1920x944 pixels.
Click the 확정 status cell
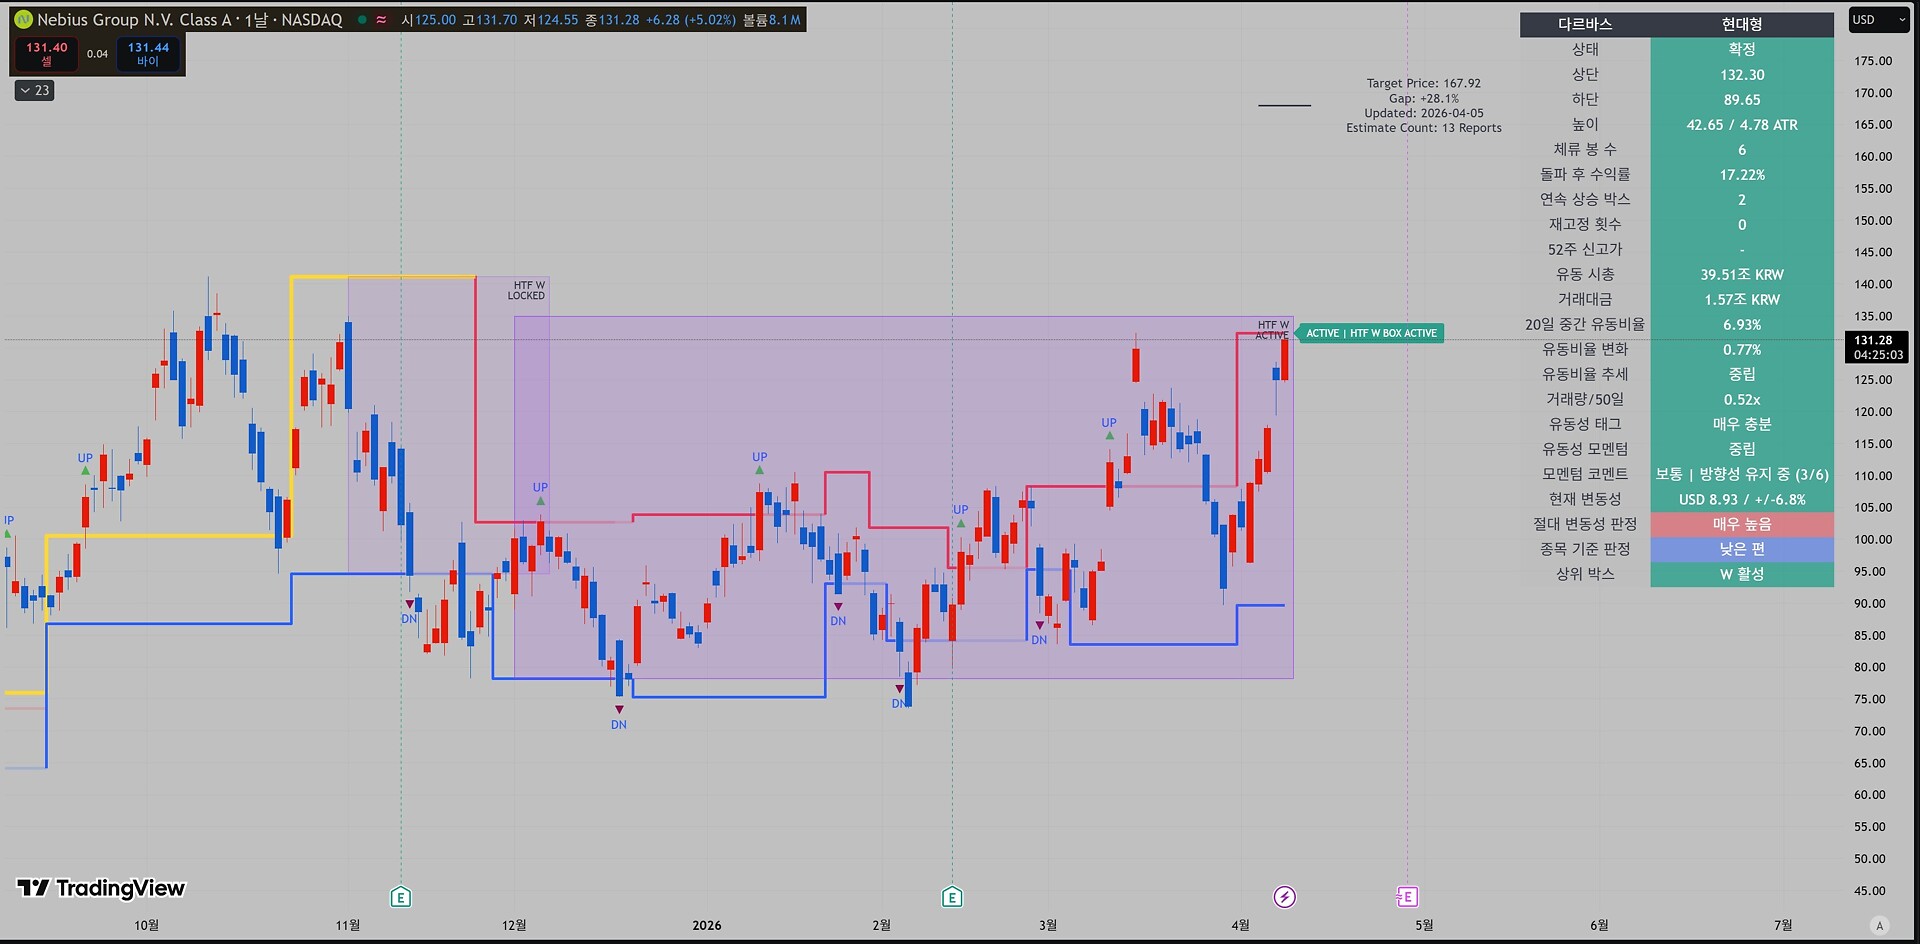[x=1742, y=49]
